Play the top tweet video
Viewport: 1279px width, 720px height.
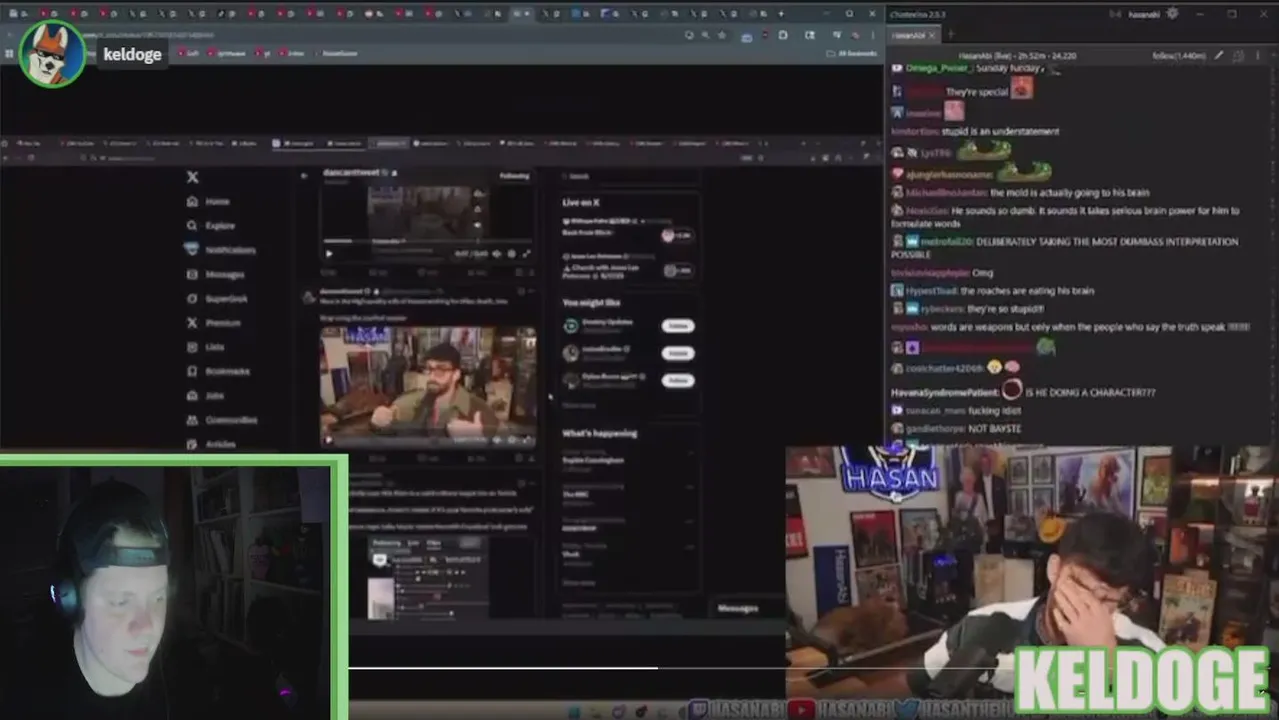click(329, 253)
